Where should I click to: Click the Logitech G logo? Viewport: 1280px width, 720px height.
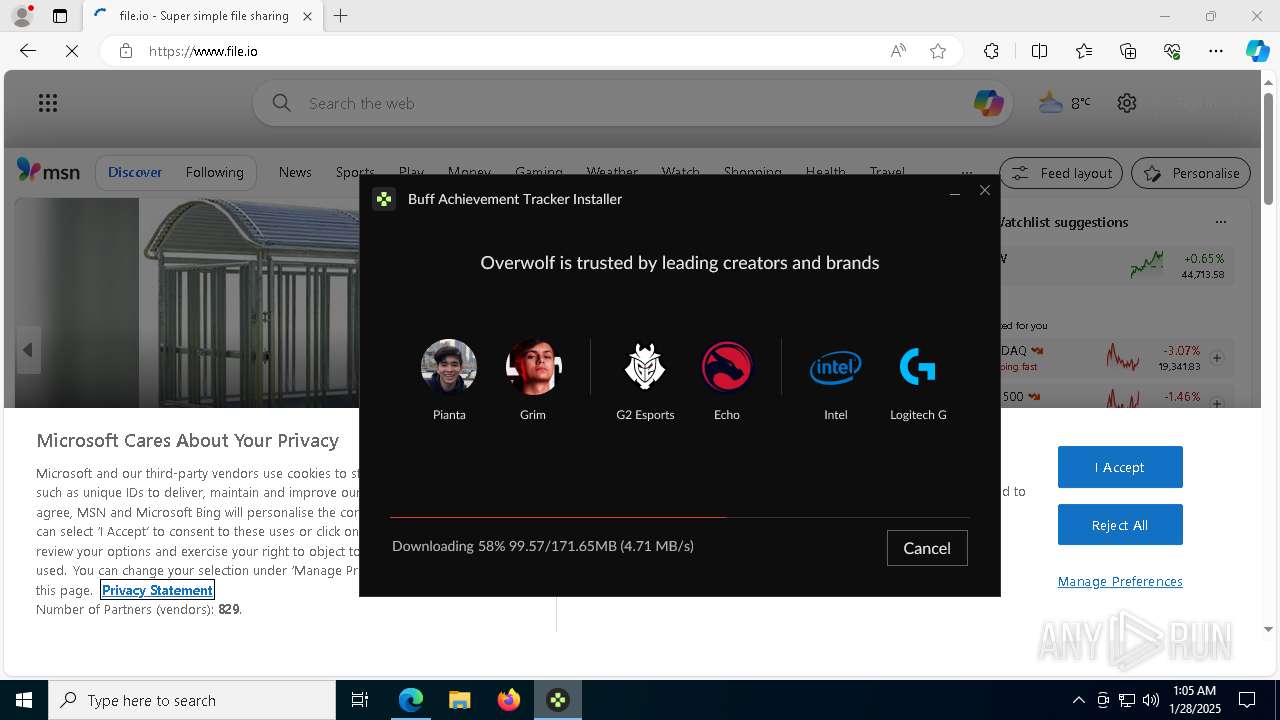click(x=918, y=367)
